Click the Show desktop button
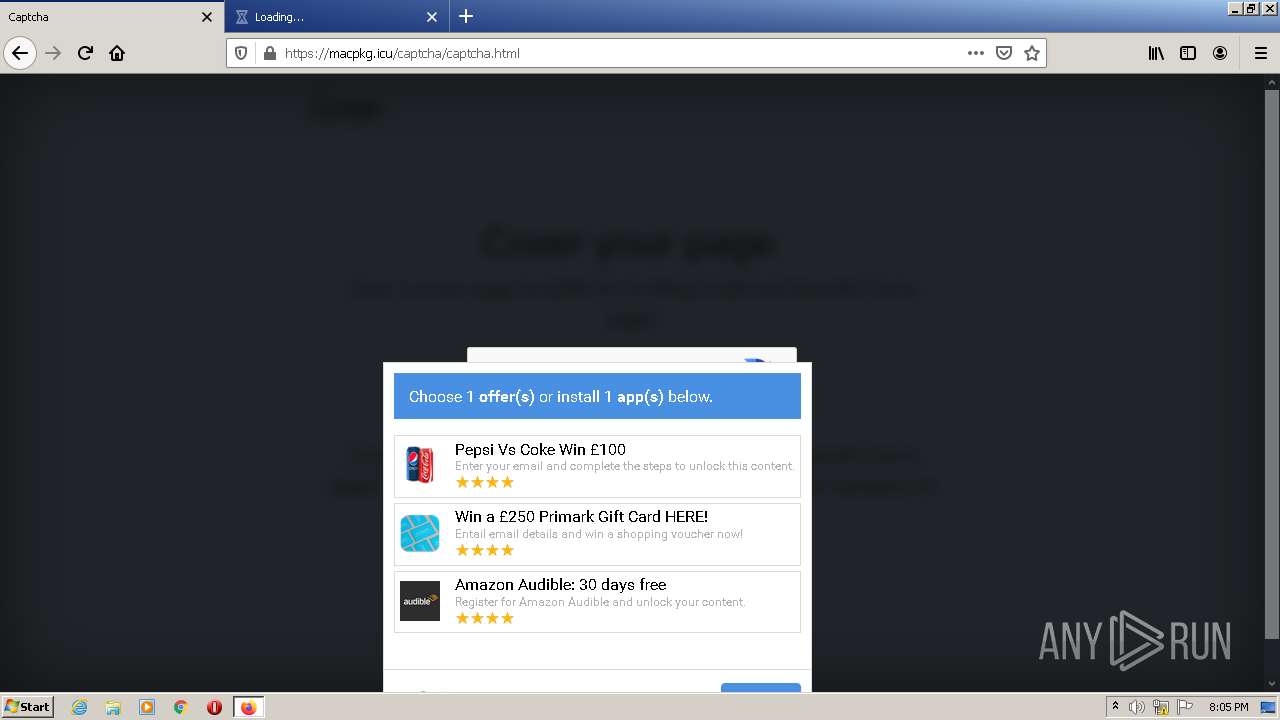The image size is (1280, 720). 1268,707
